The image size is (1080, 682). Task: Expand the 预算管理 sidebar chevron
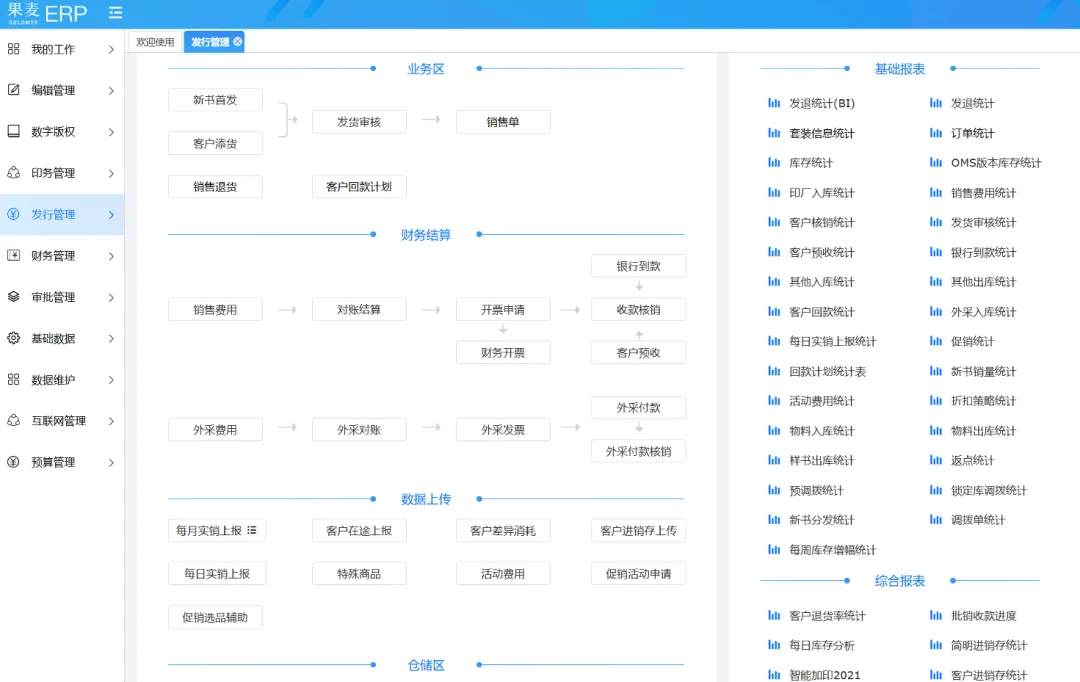[x=111, y=463]
